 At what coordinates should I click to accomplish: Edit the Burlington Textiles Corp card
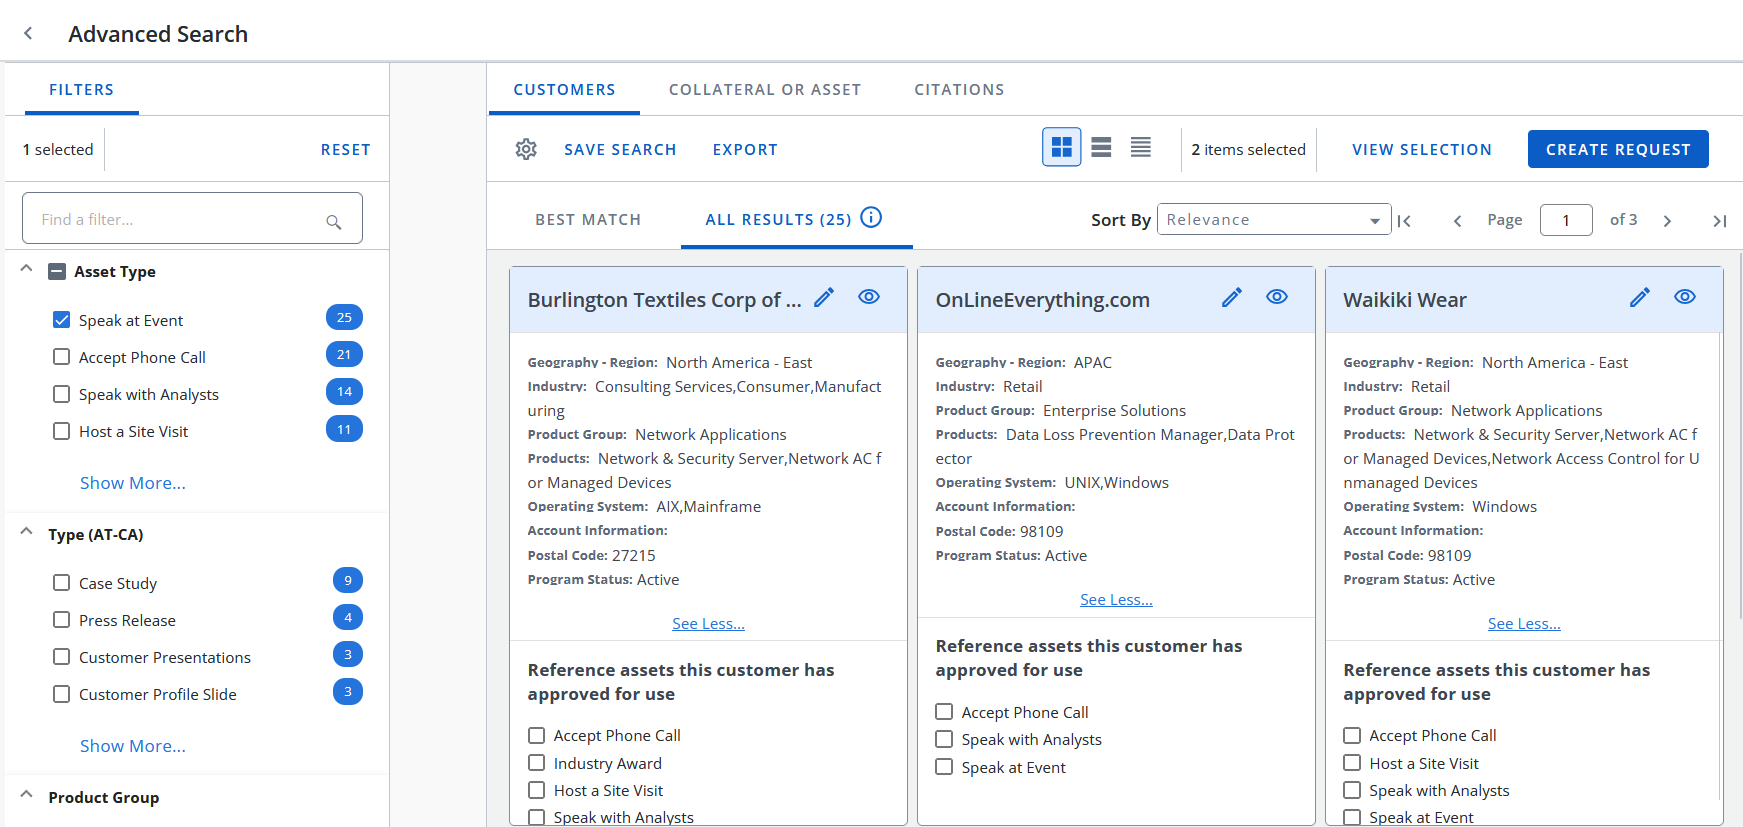824,297
